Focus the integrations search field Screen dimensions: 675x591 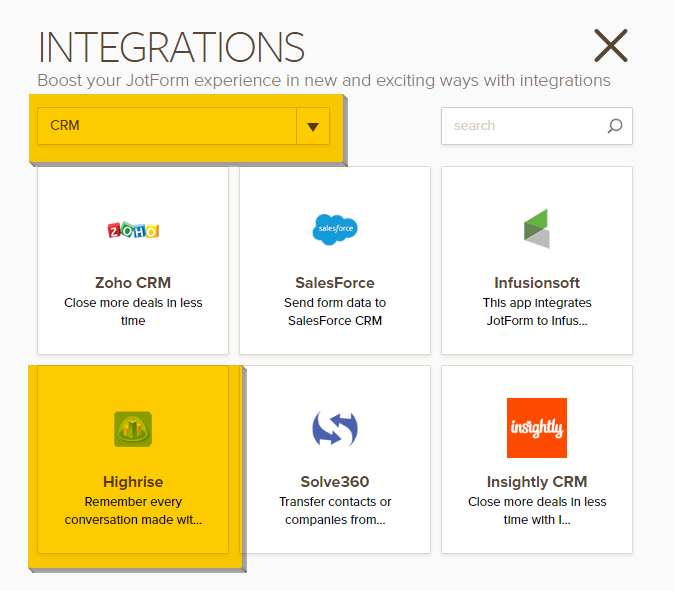point(525,126)
